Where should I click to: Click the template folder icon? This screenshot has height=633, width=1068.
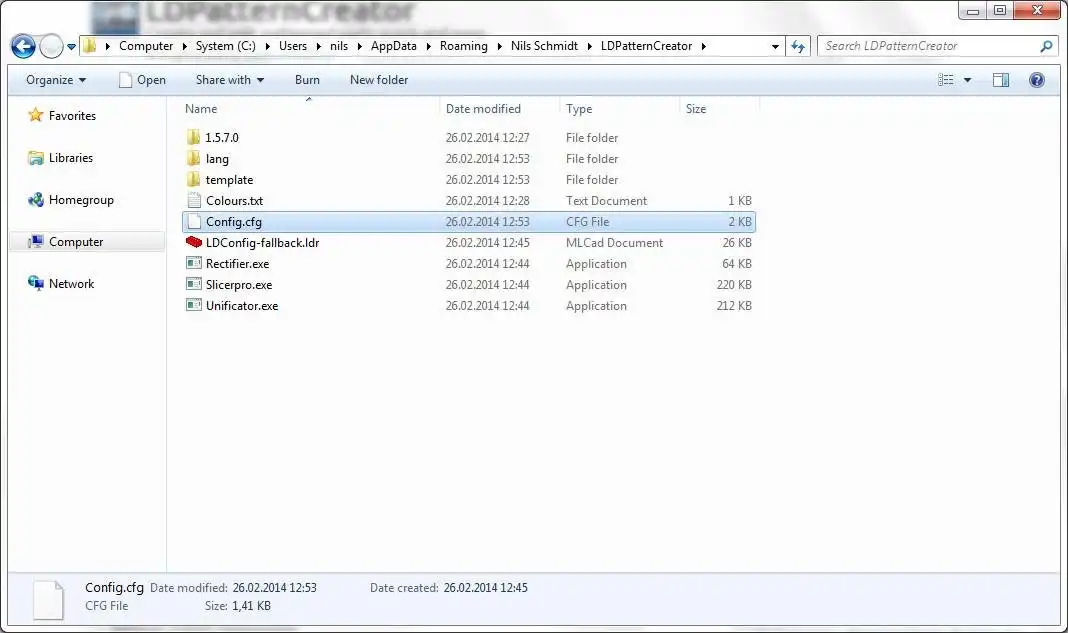[x=193, y=179]
